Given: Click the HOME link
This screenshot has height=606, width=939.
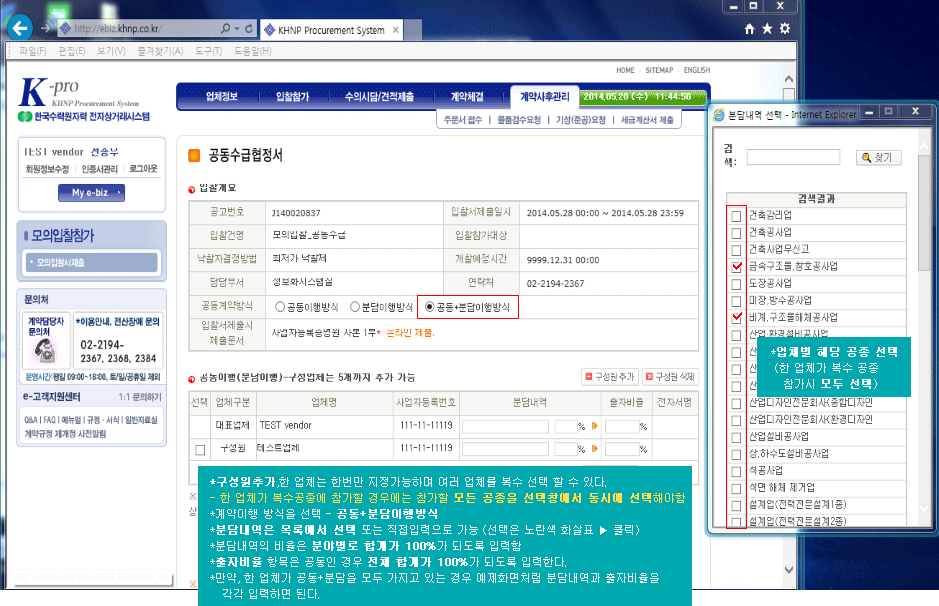Looking at the screenshot, I should pos(625,70).
